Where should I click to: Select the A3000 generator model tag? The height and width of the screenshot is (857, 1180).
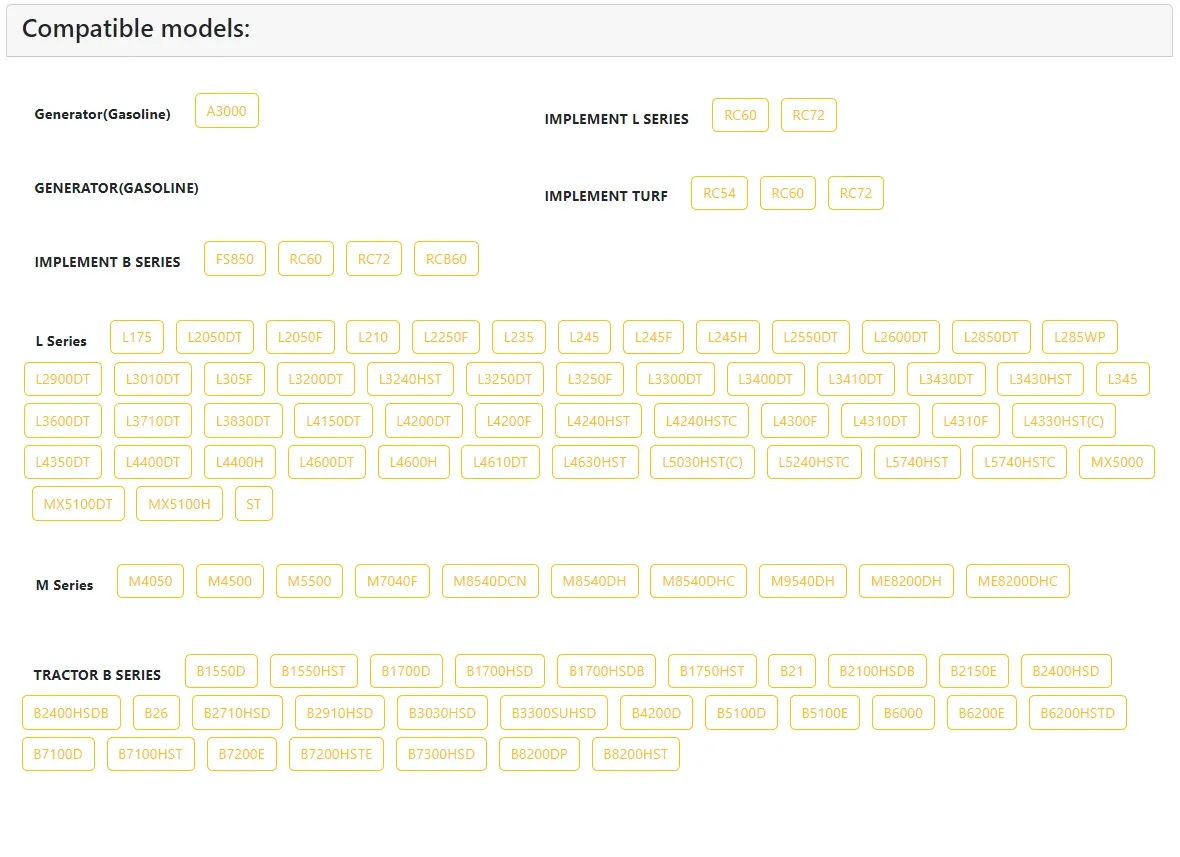point(227,111)
